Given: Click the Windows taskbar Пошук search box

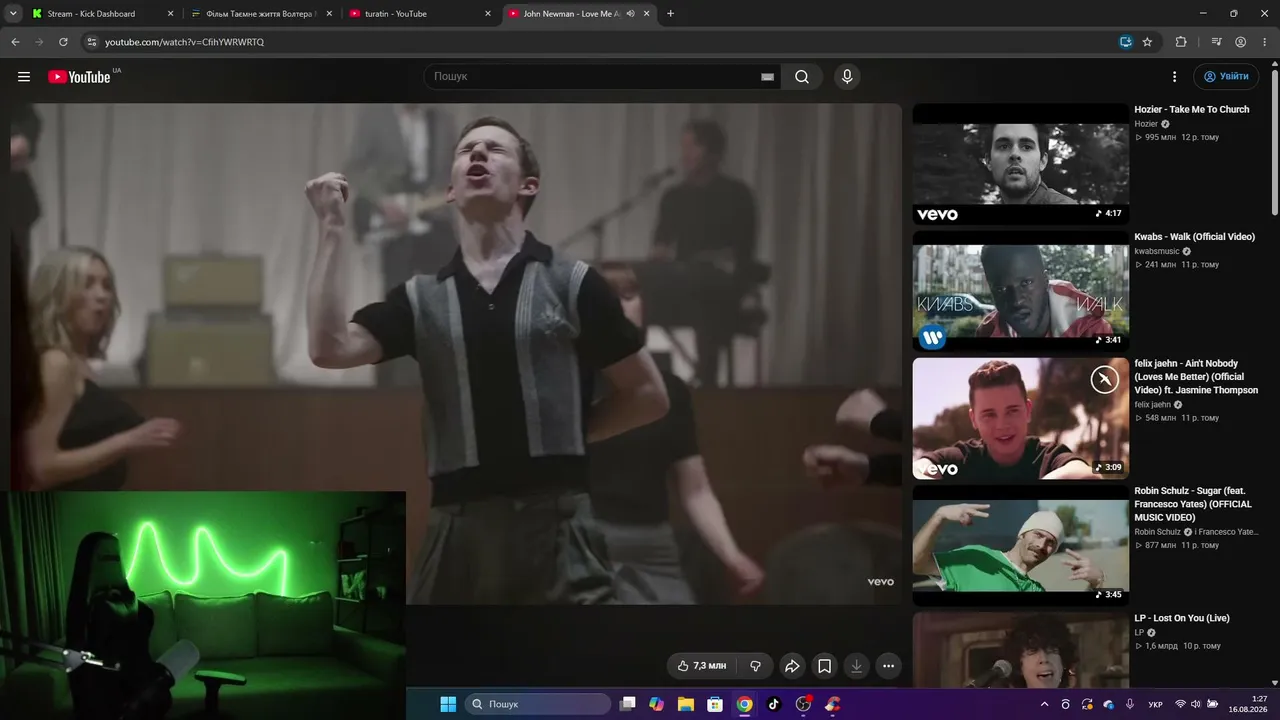Looking at the screenshot, I should coord(538,704).
